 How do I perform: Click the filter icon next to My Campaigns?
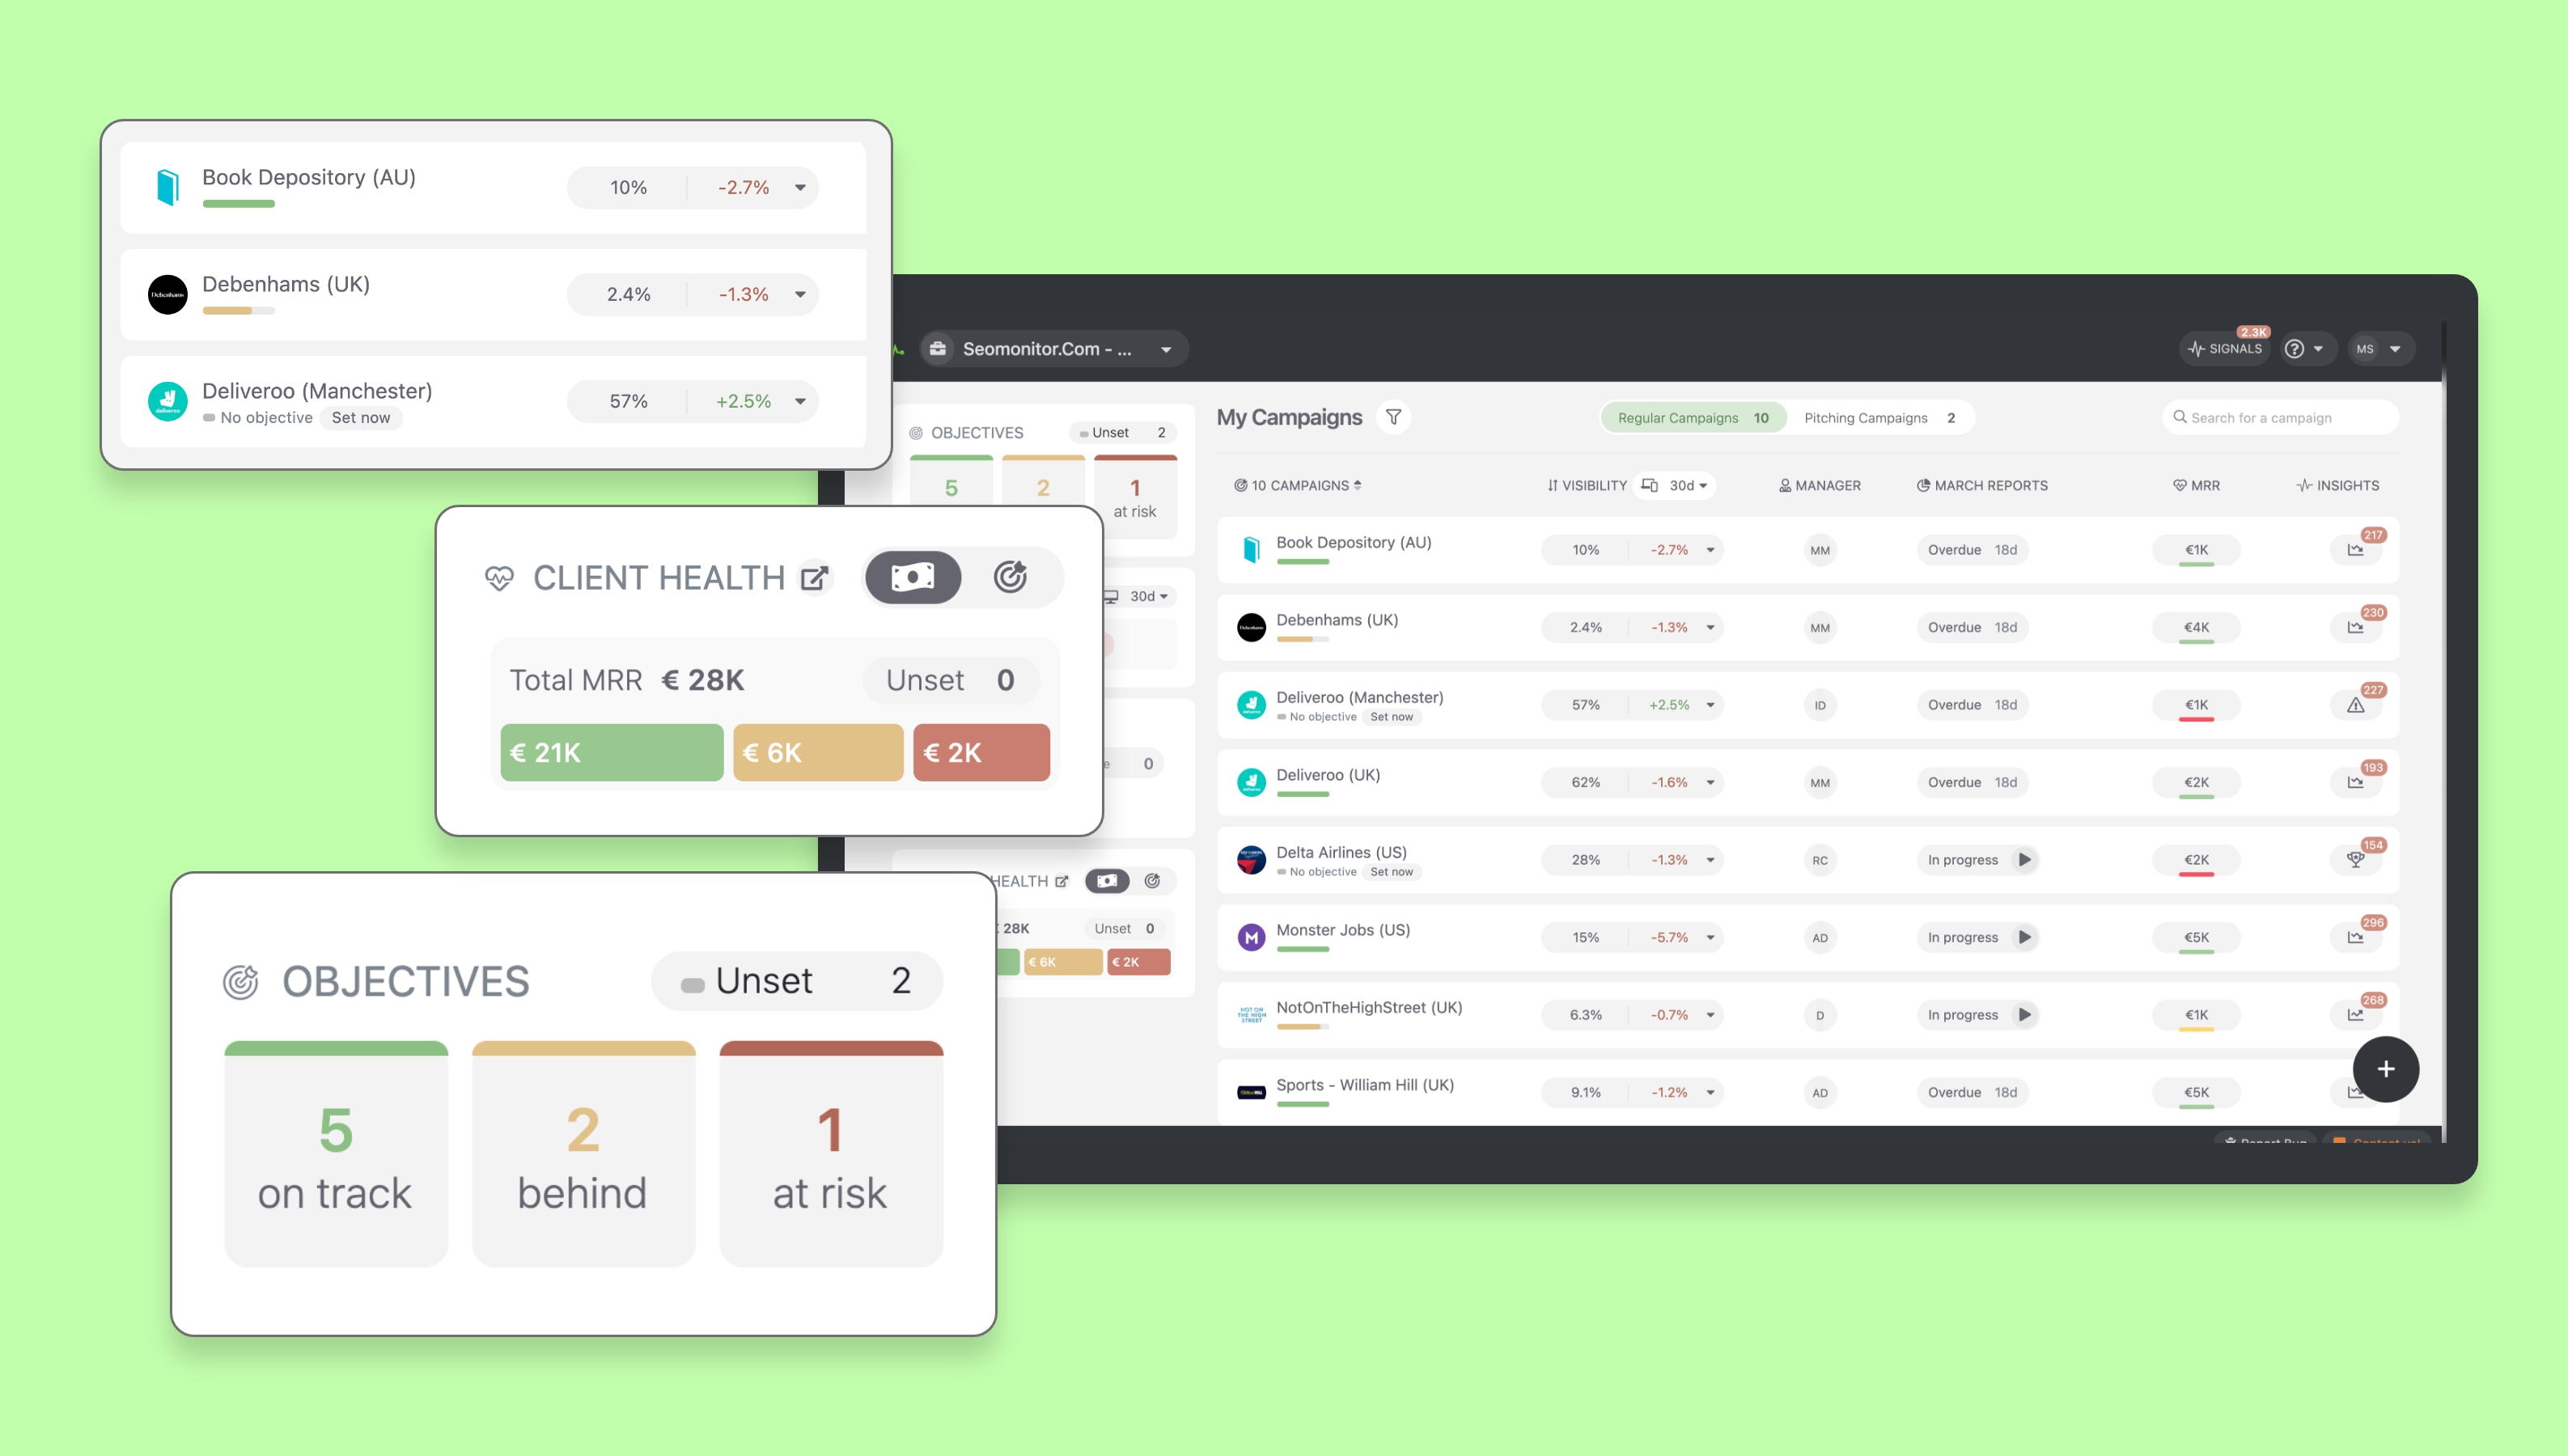1393,417
